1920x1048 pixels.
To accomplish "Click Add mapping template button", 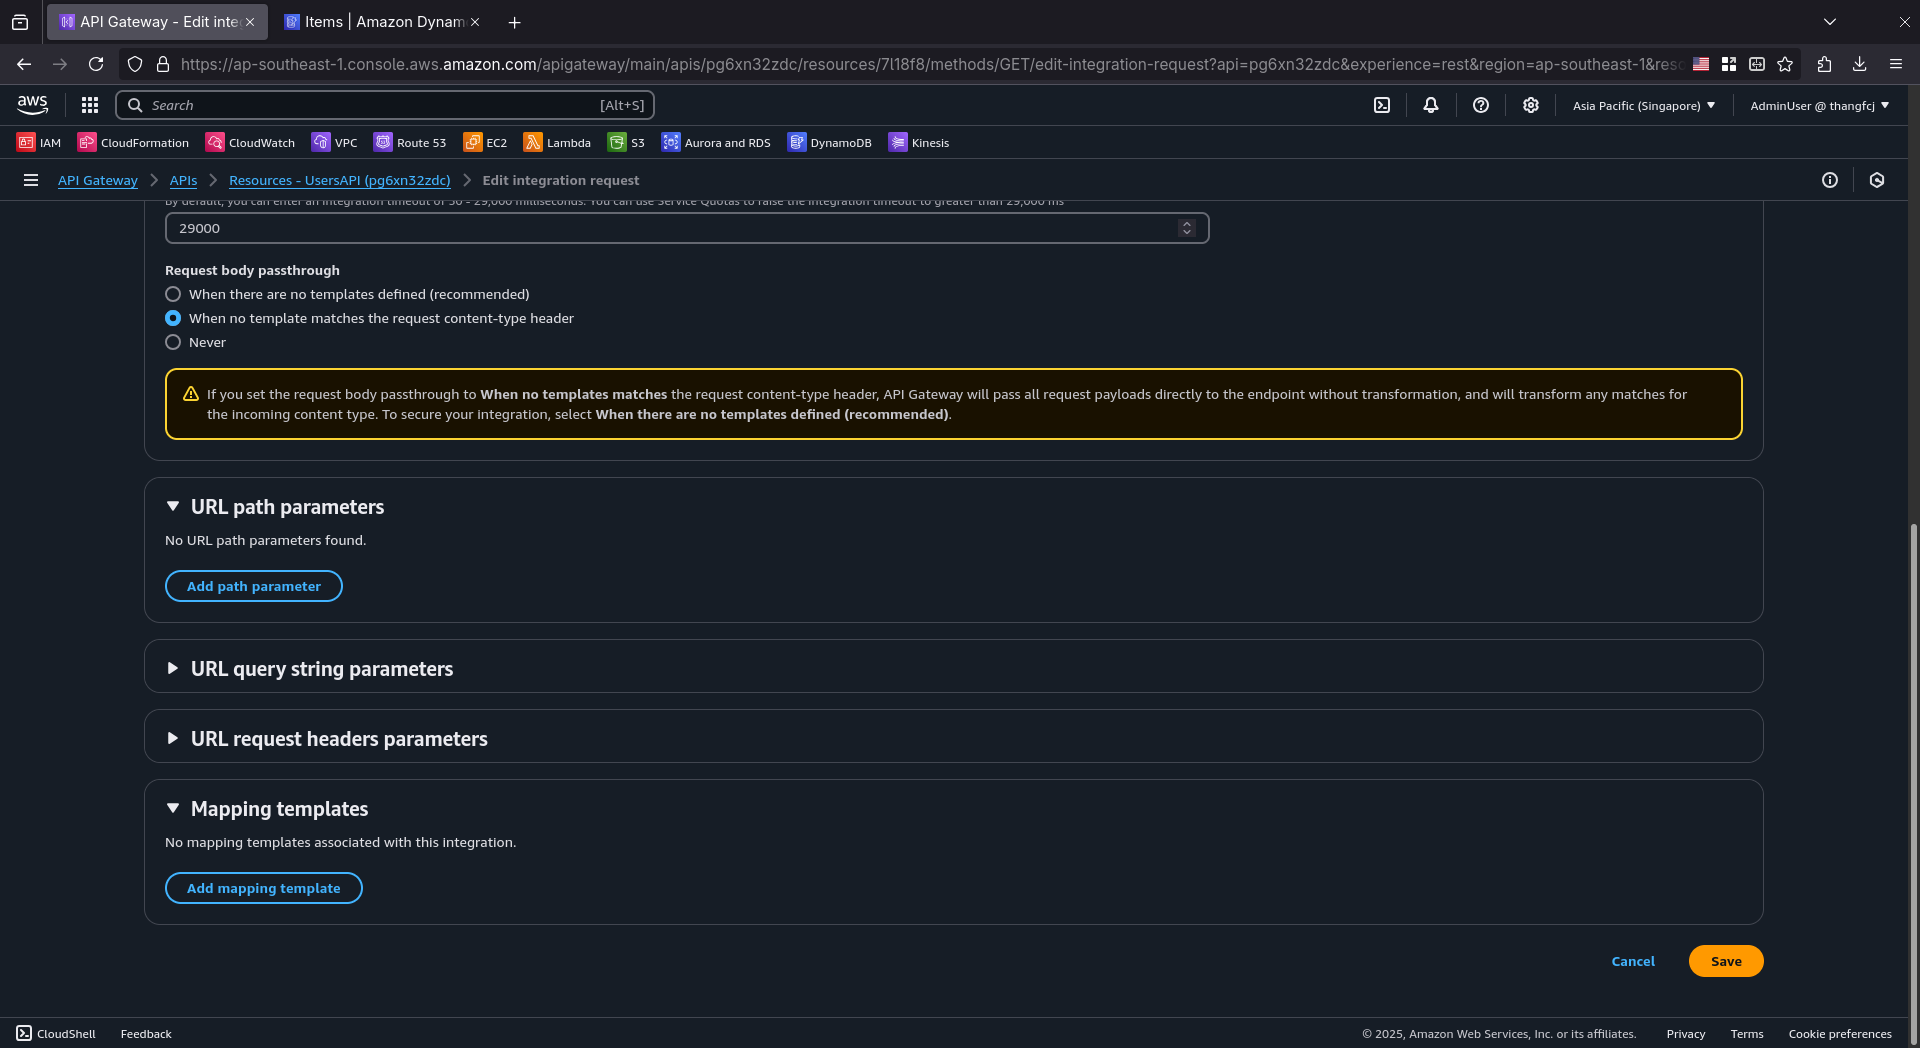I will point(264,888).
